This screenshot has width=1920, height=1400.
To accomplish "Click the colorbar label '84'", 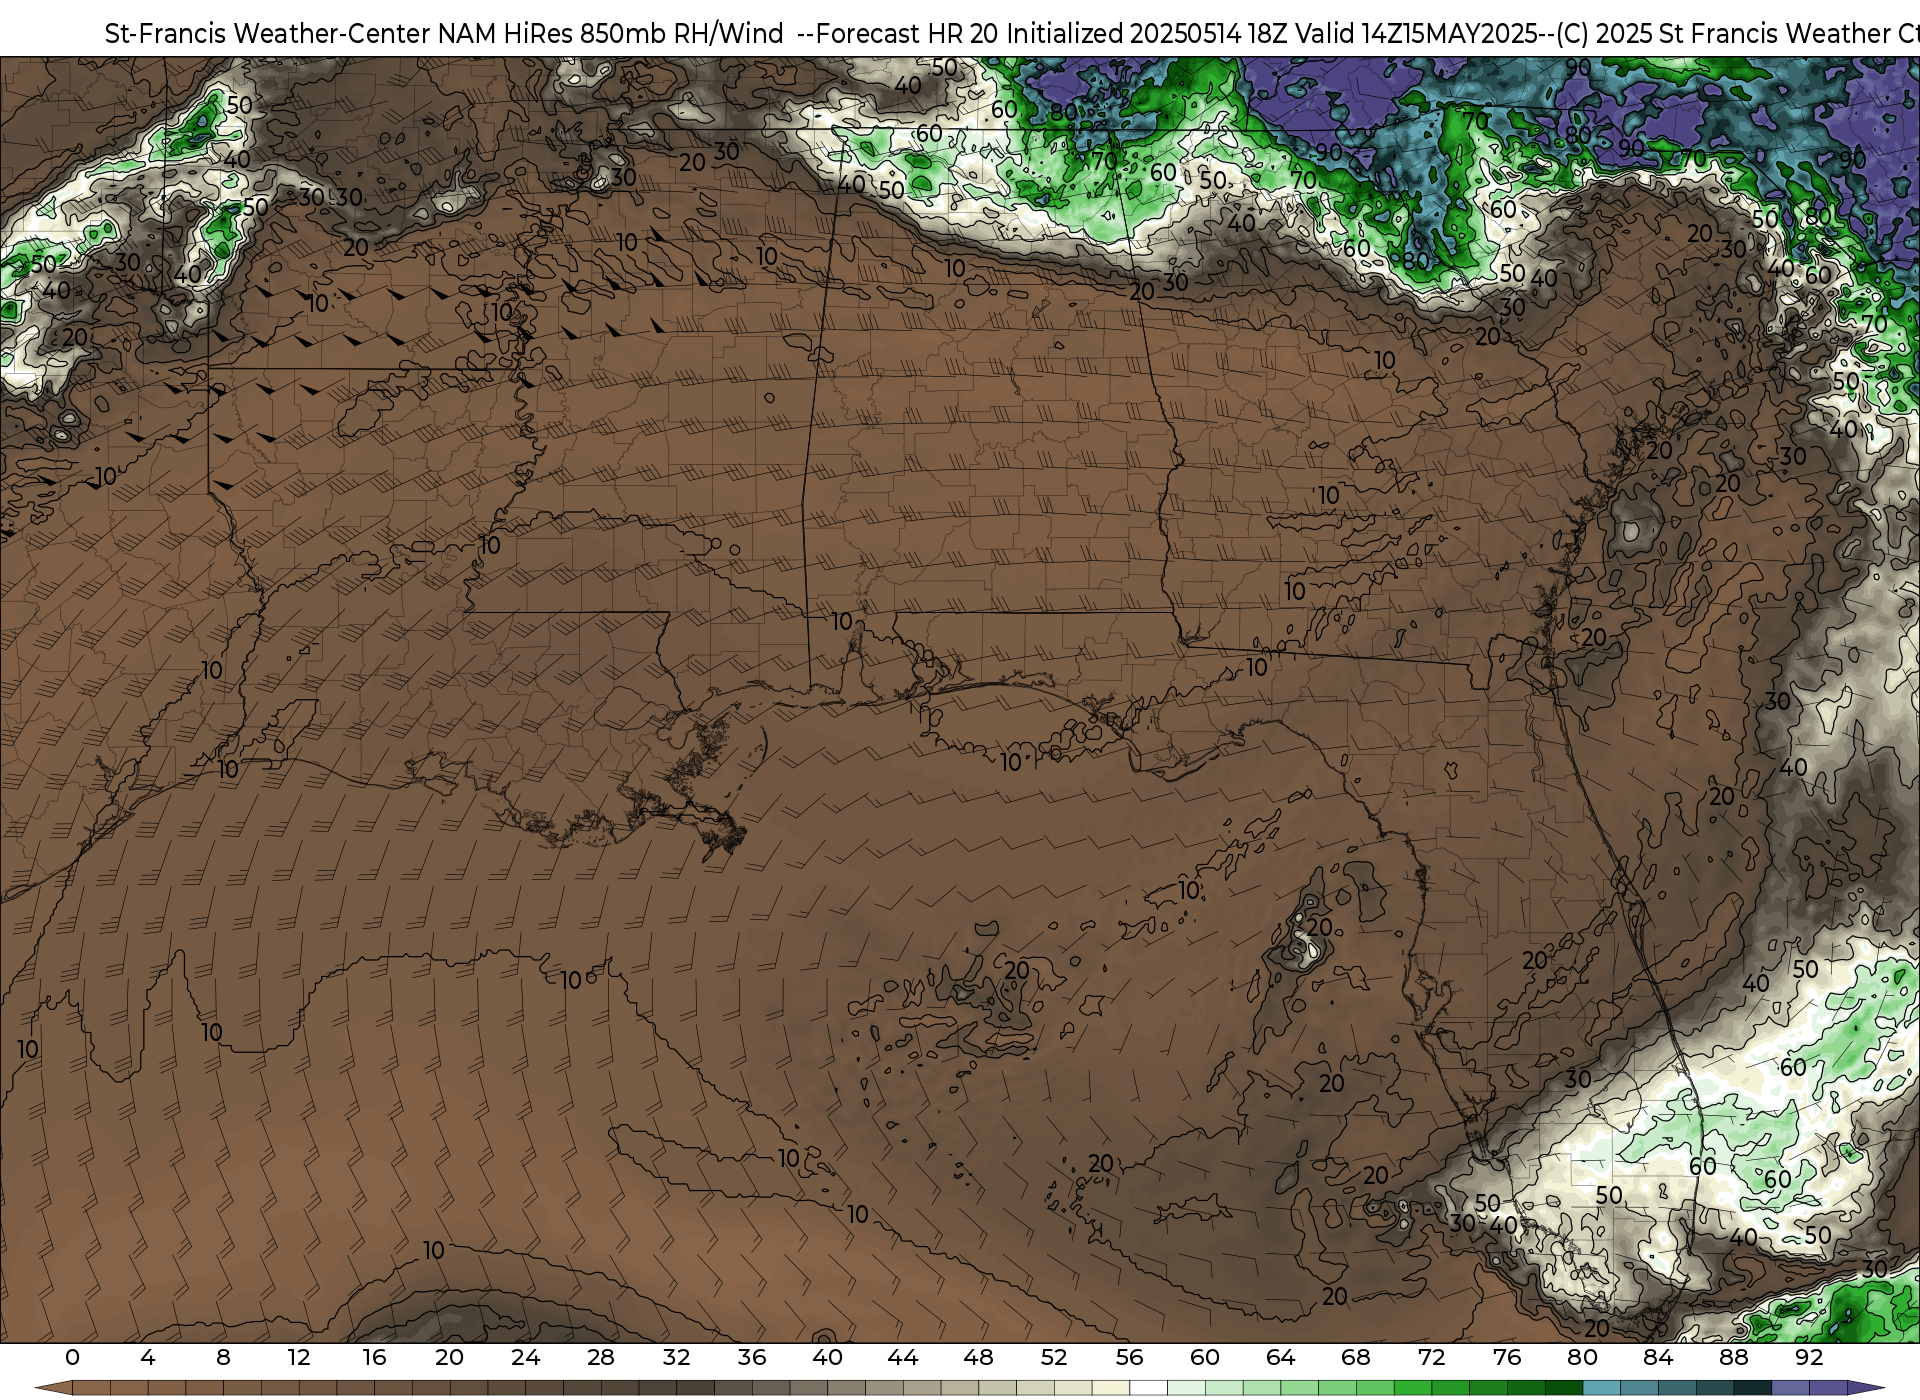I will 1658,1357.
